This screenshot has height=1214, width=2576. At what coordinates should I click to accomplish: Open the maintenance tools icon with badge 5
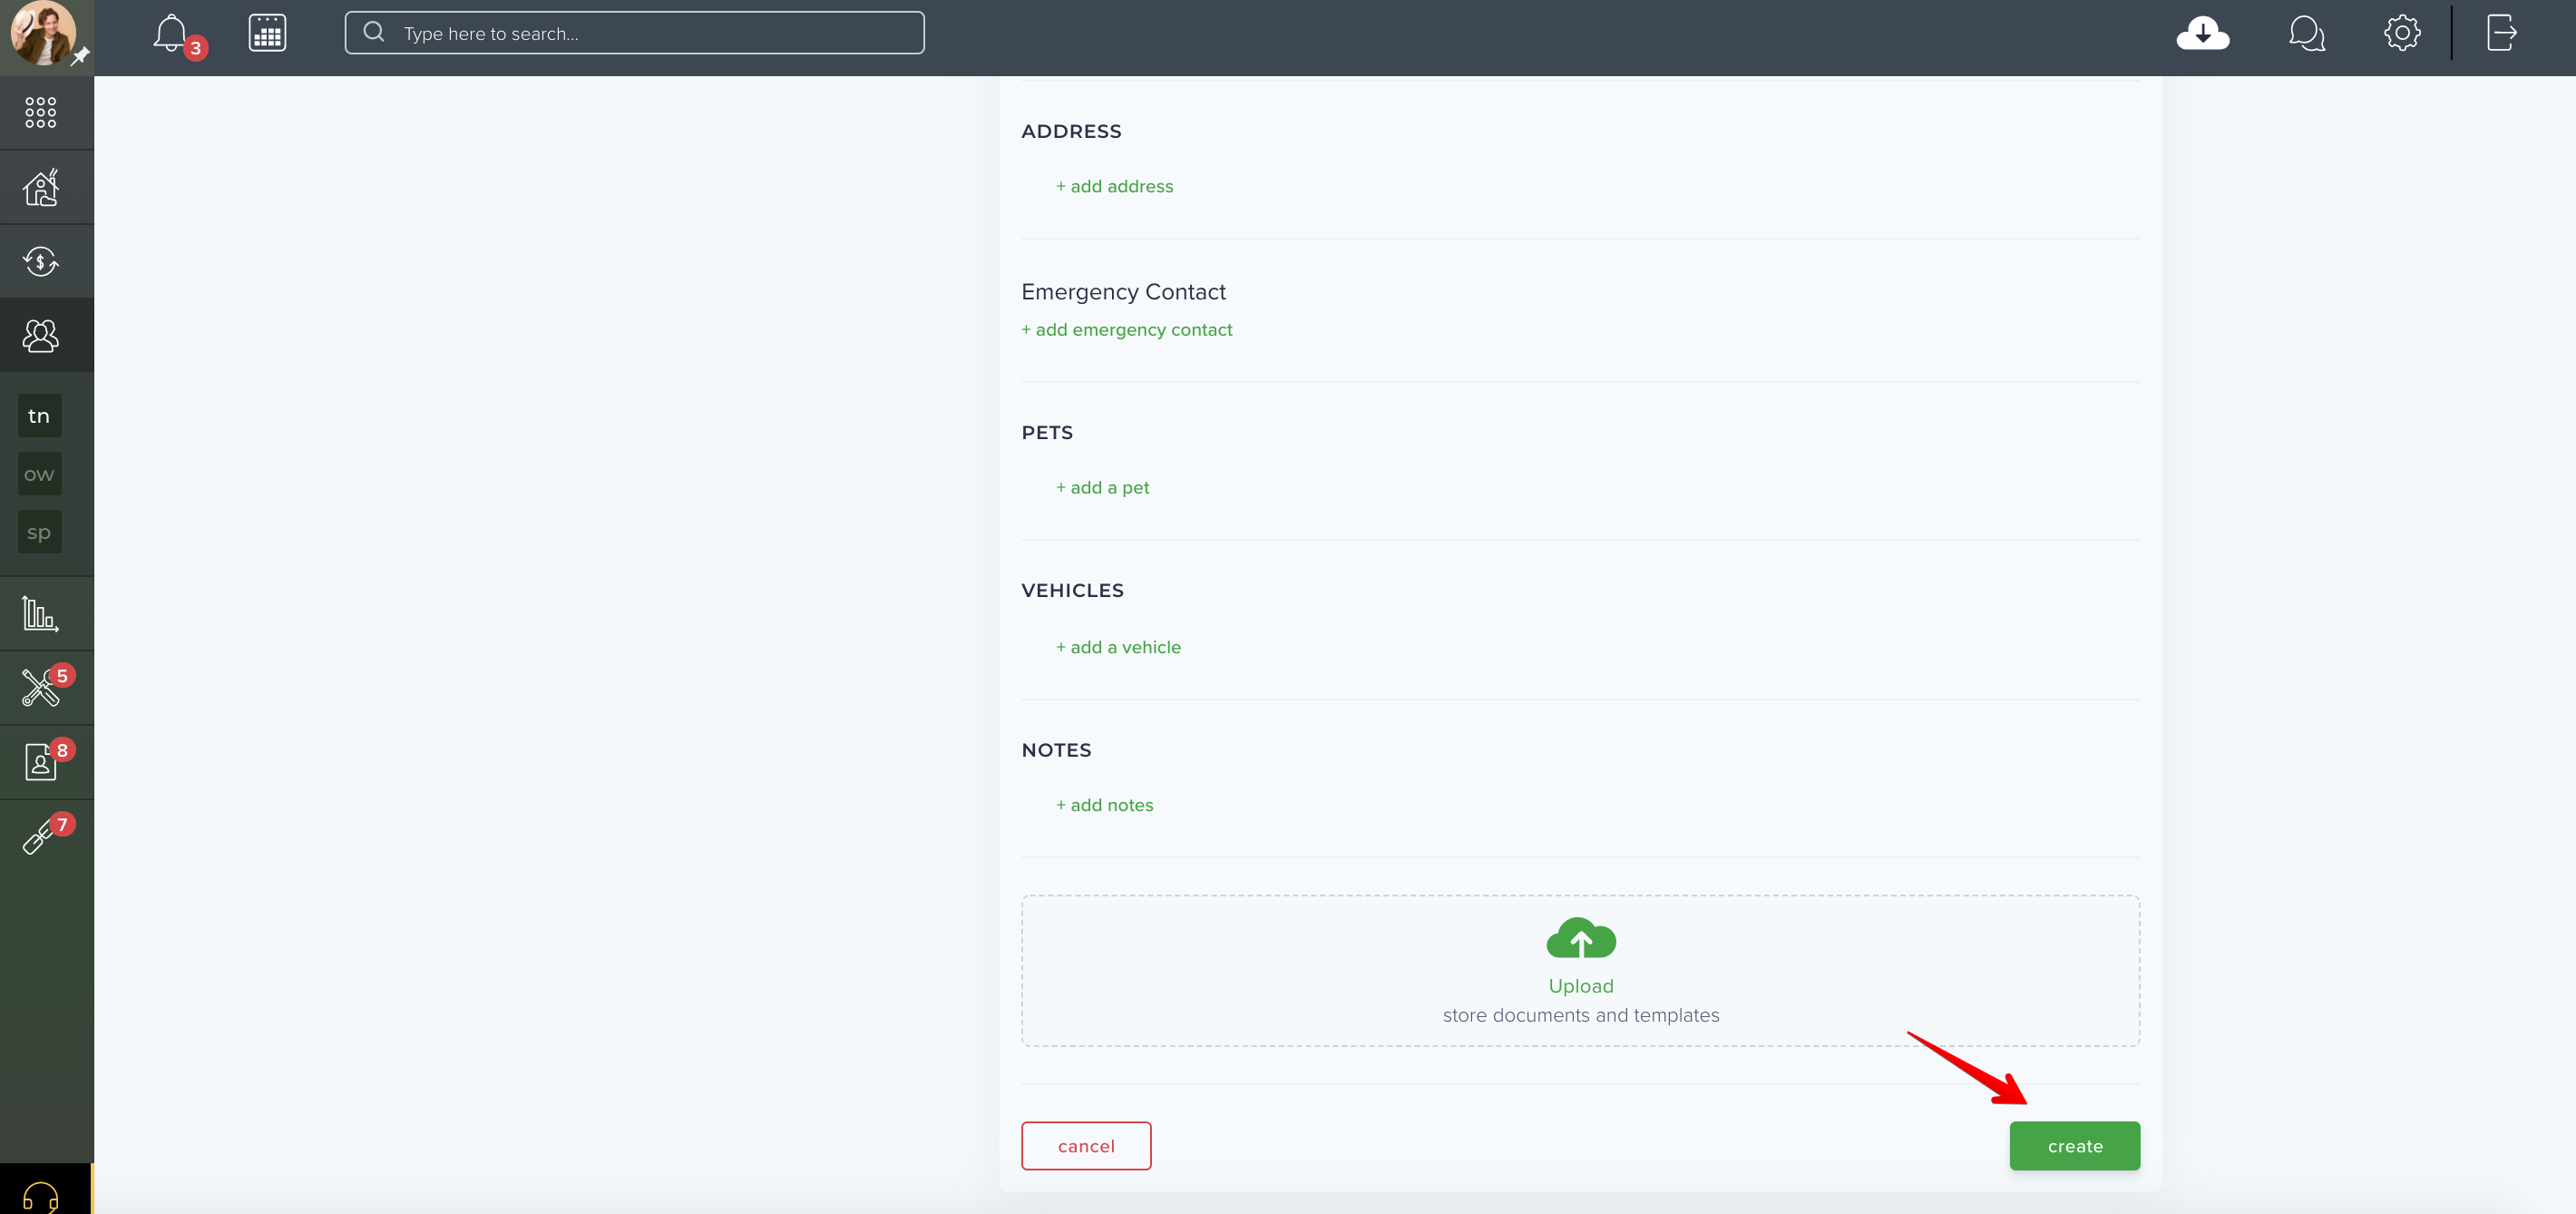(42, 687)
